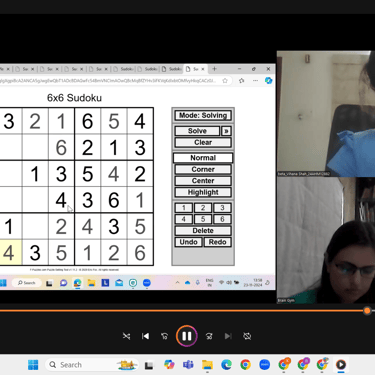Open Media Player icon on bottom taskbar
The image size is (375, 375).
click(341, 365)
